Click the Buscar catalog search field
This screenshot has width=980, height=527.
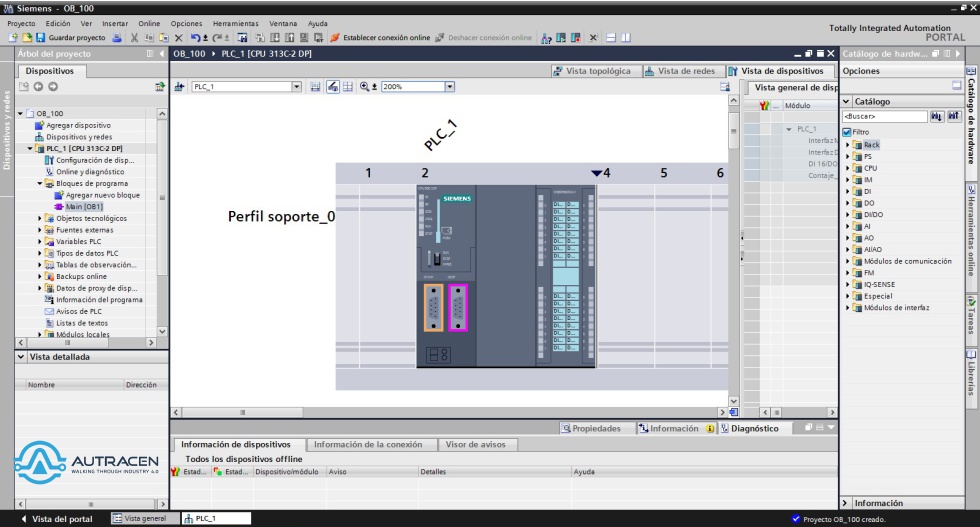click(x=884, y=116)
